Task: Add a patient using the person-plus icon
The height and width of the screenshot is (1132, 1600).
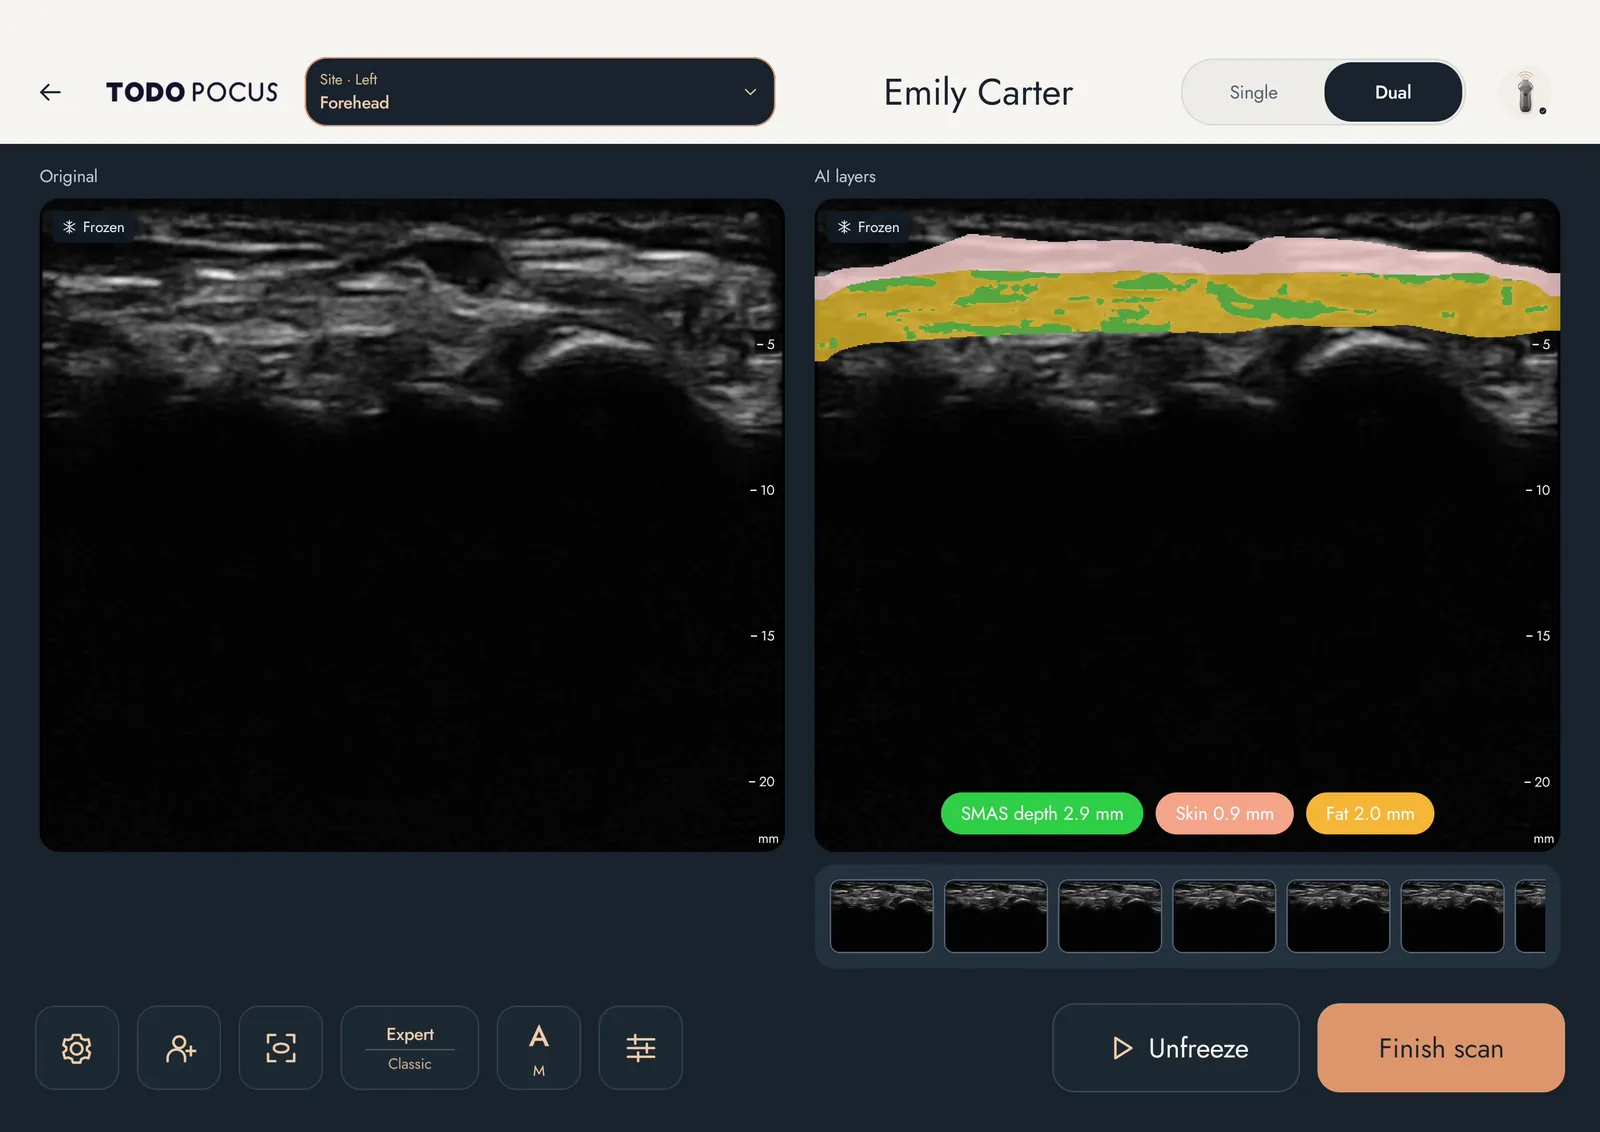Action: [179, 1048]
